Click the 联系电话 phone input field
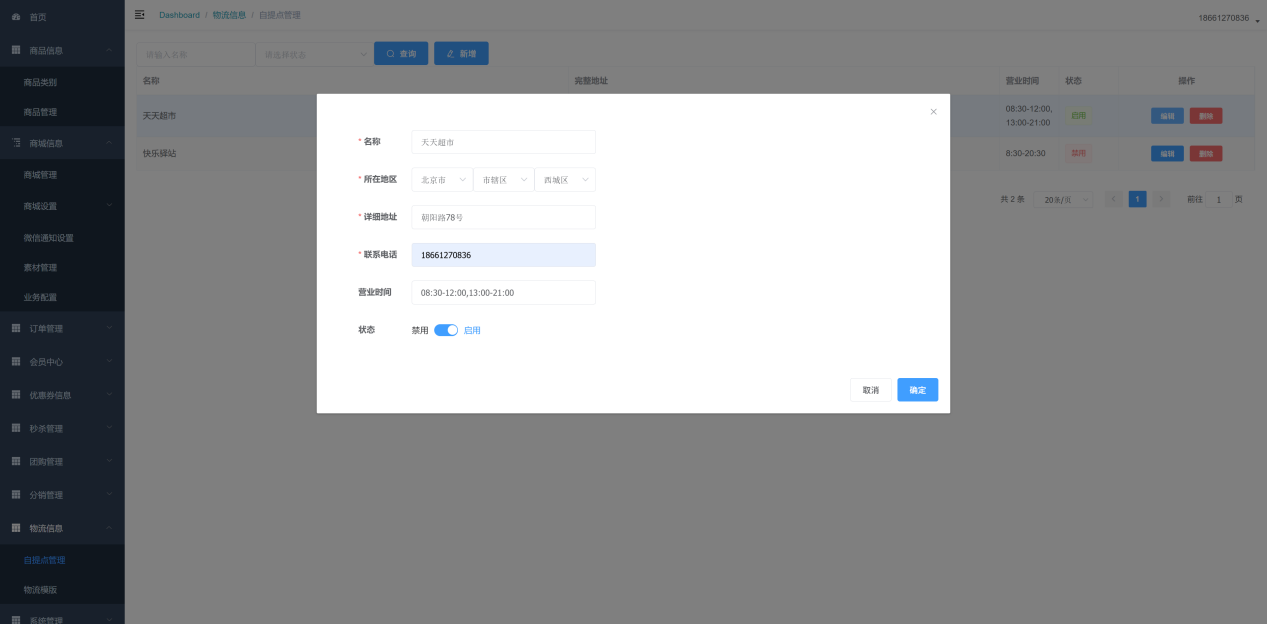Viewport: 1267px width, 624px height. coord(503,255)
